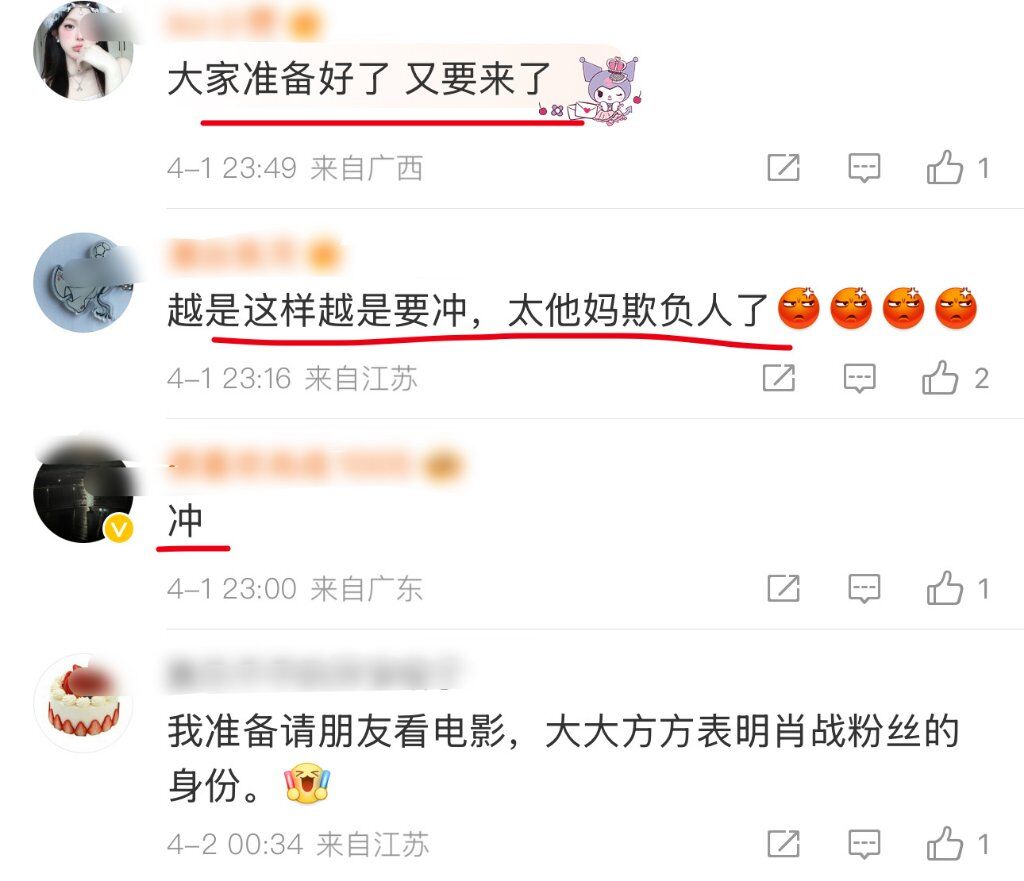Viewport: 1024px width, 881px height.
Task: Tap the 大家准备好了 comment text
Action: (x=359, y=79)
